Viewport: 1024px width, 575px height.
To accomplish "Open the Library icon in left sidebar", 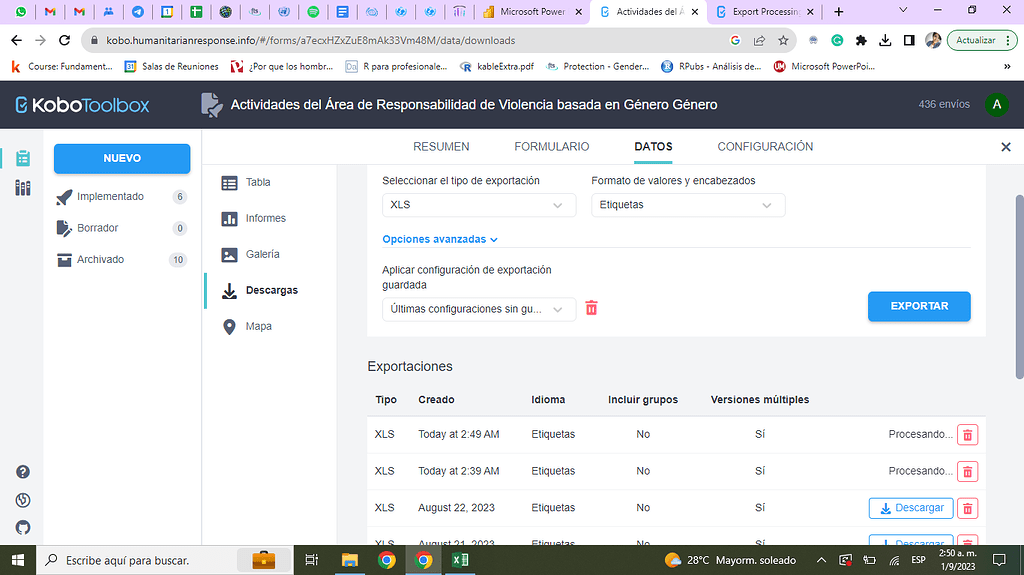I will click(x=22, y=188).
